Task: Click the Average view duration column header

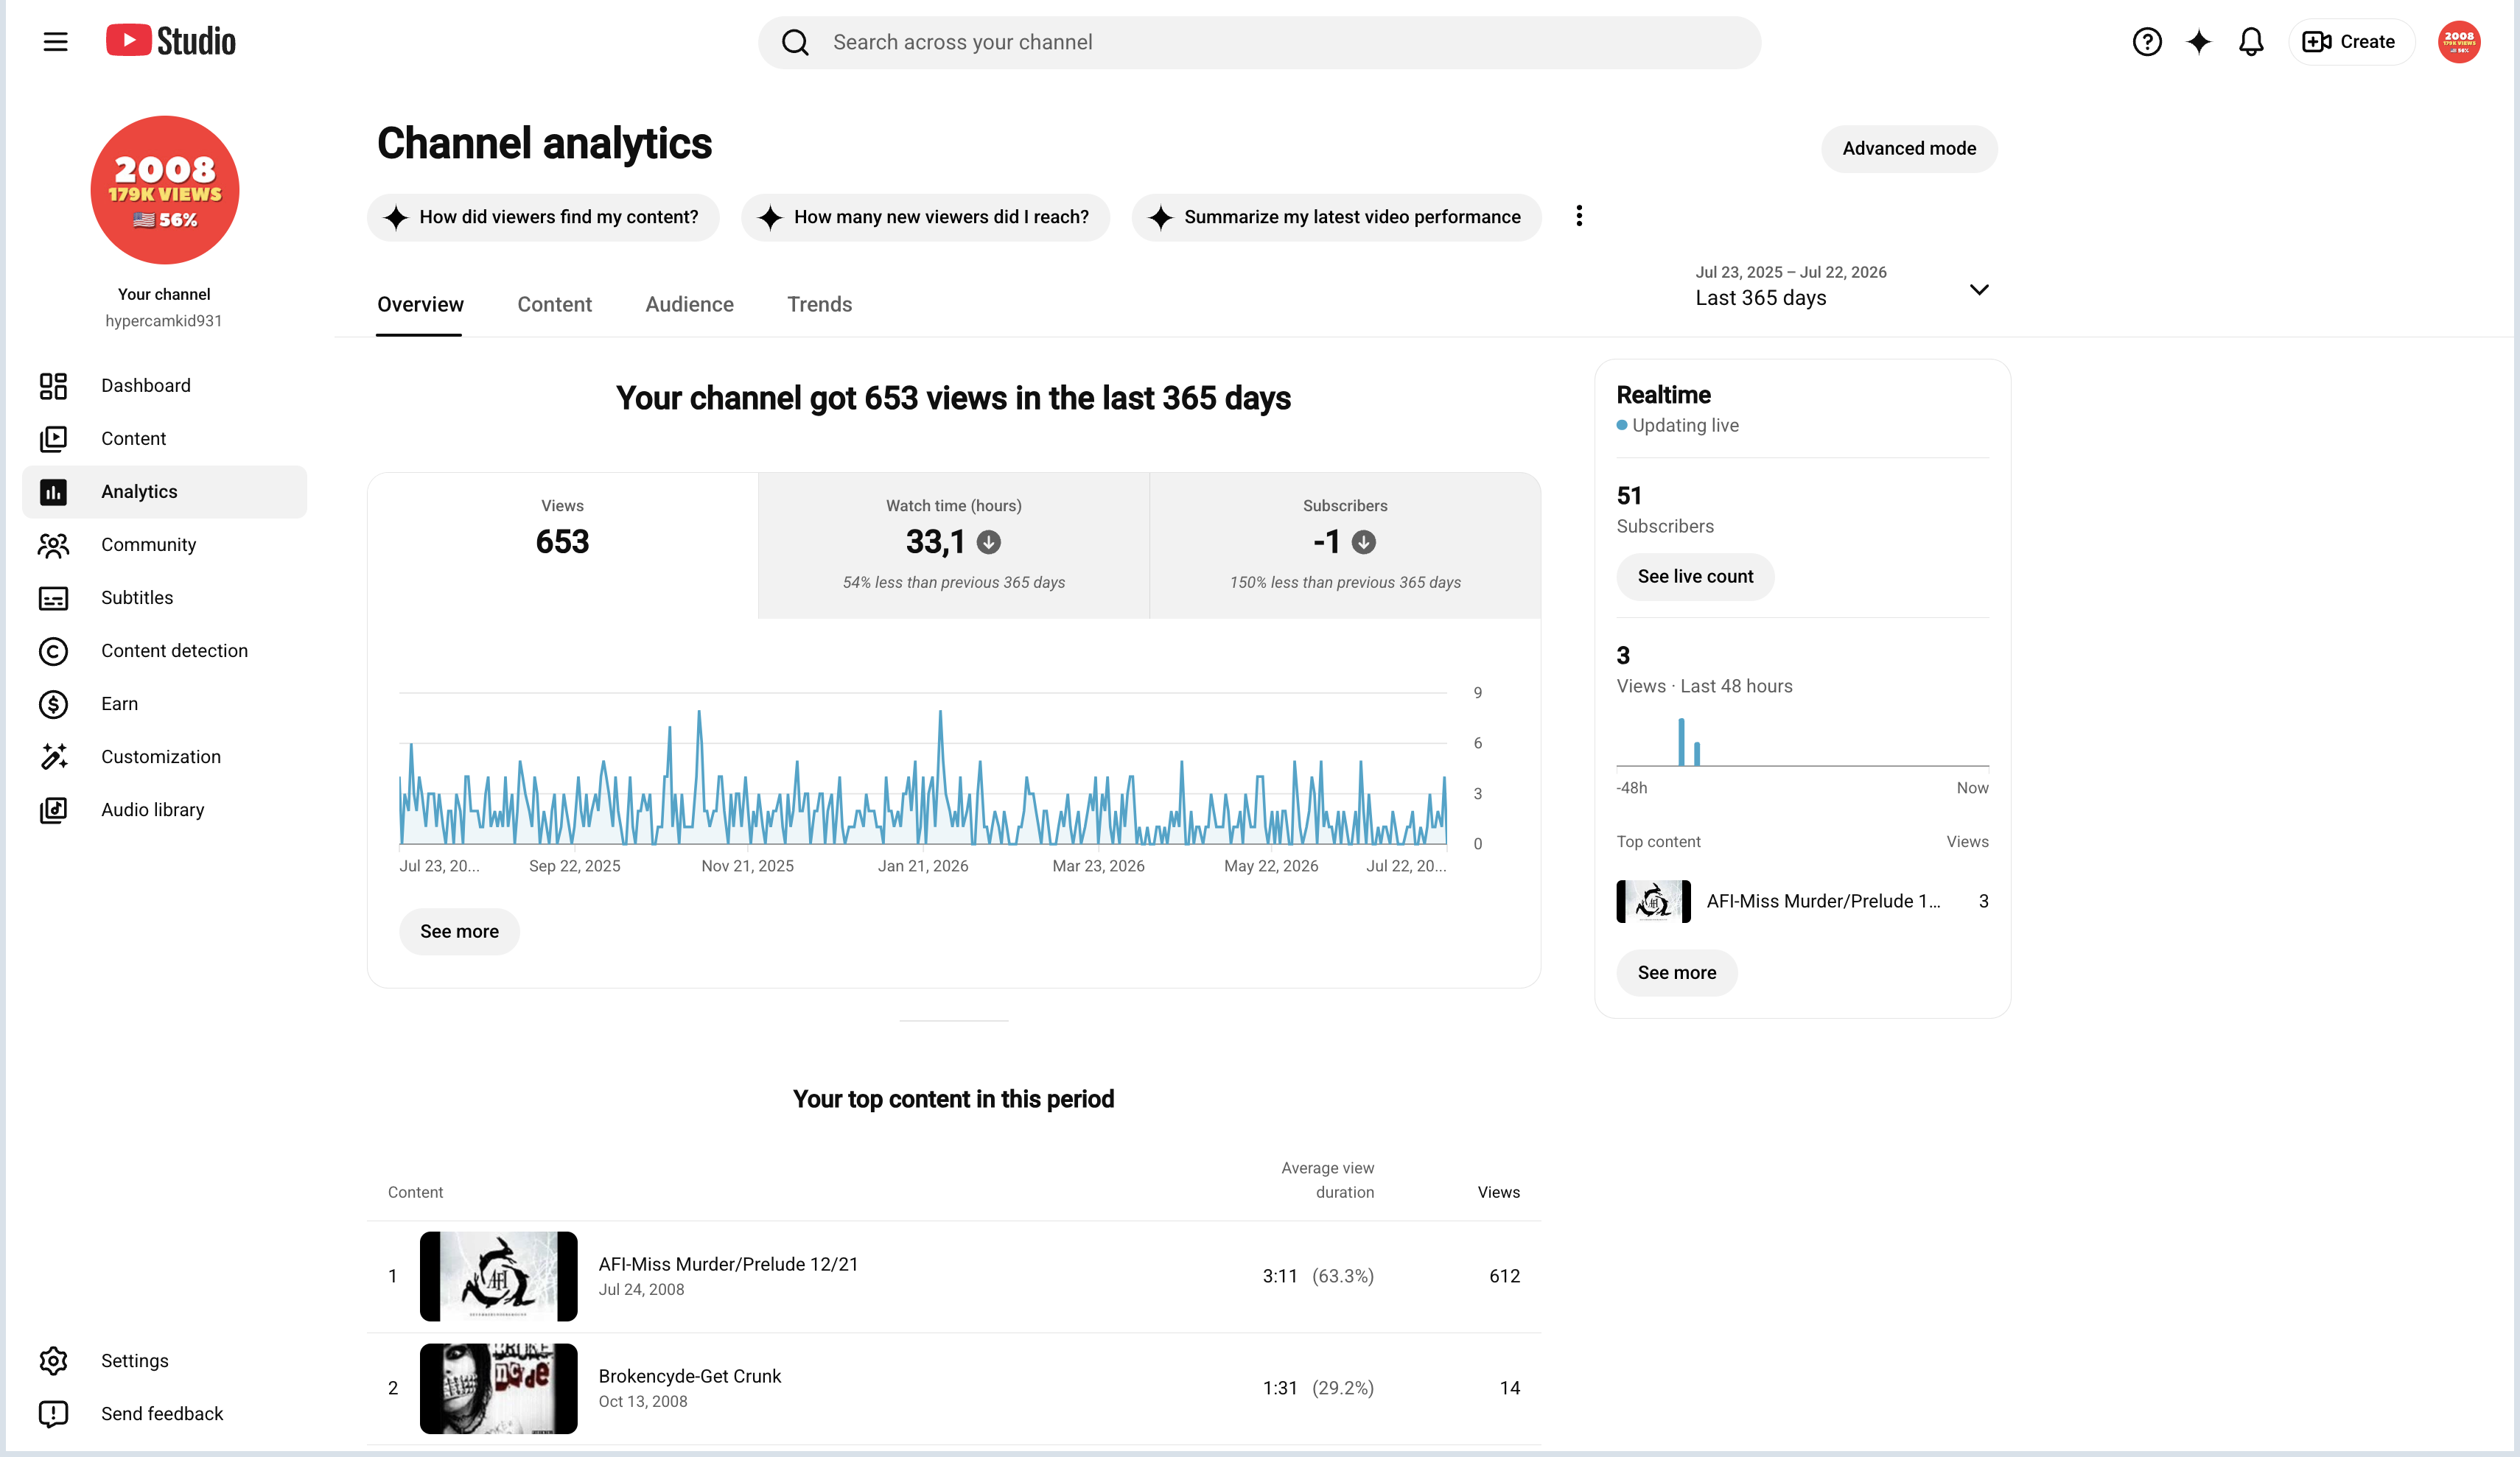Action: click(x=1327, y=1180)
